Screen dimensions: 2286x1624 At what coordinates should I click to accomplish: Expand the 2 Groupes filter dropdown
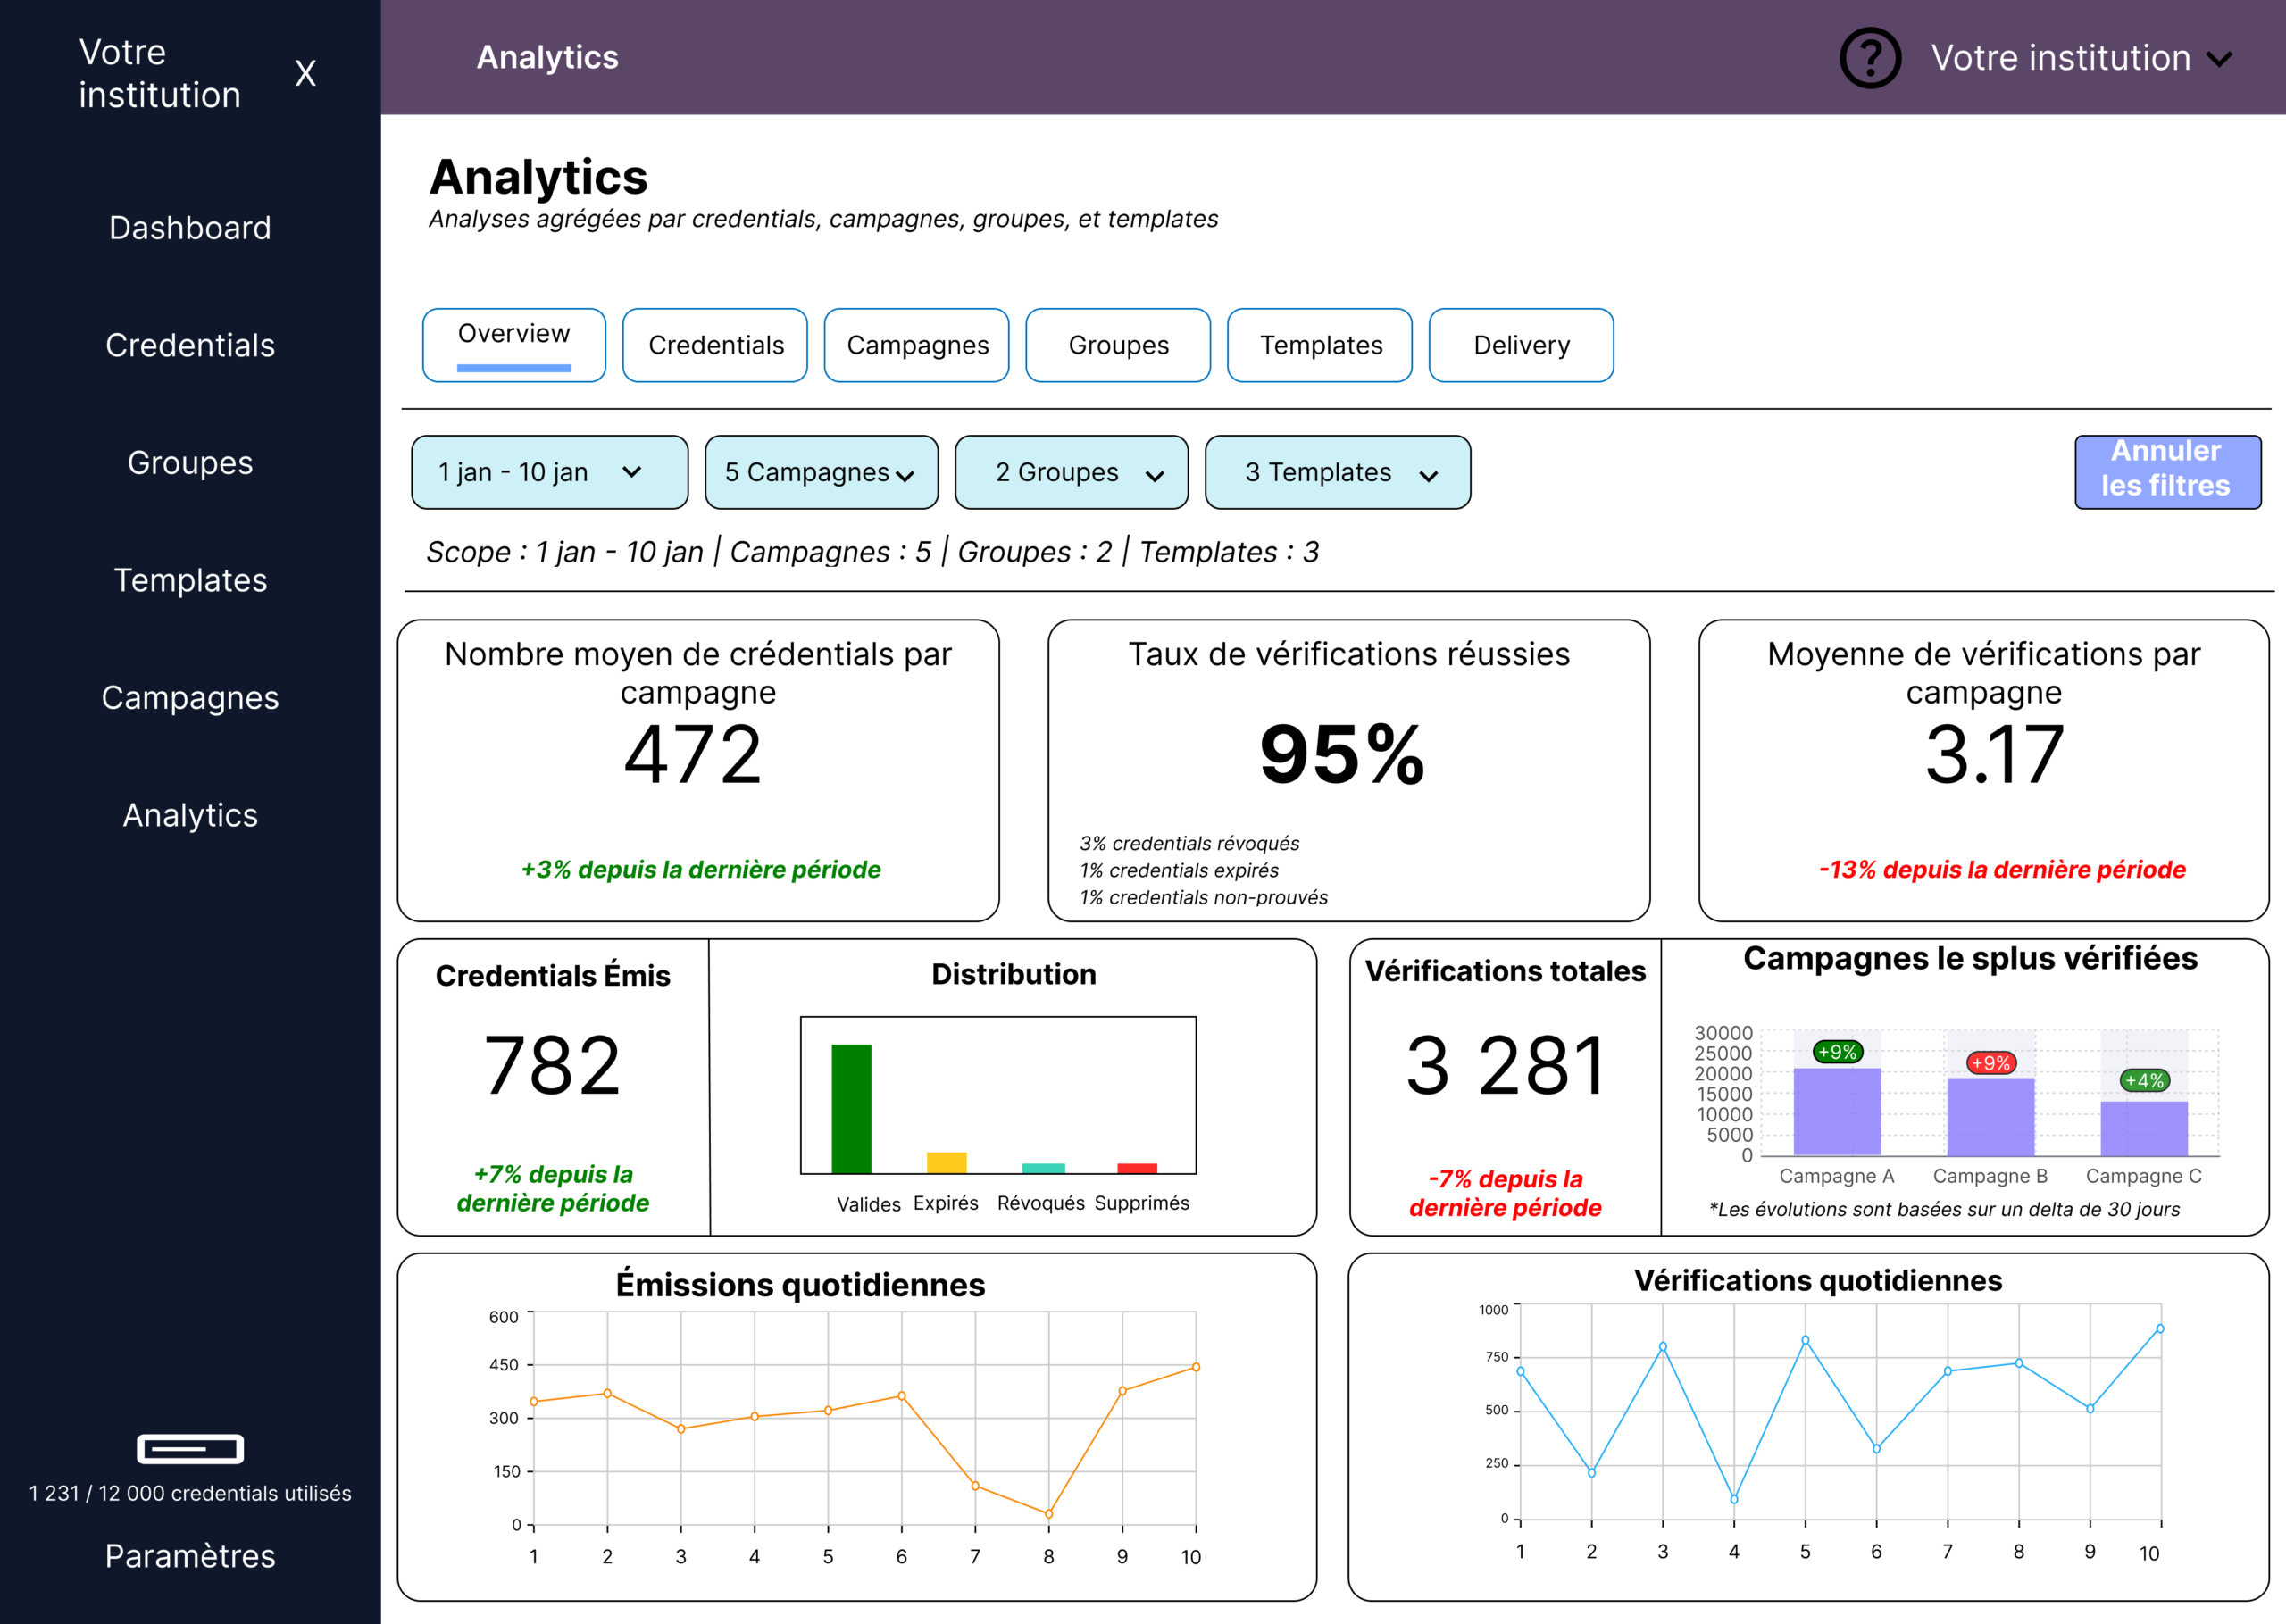click(x=1071, y=472)
